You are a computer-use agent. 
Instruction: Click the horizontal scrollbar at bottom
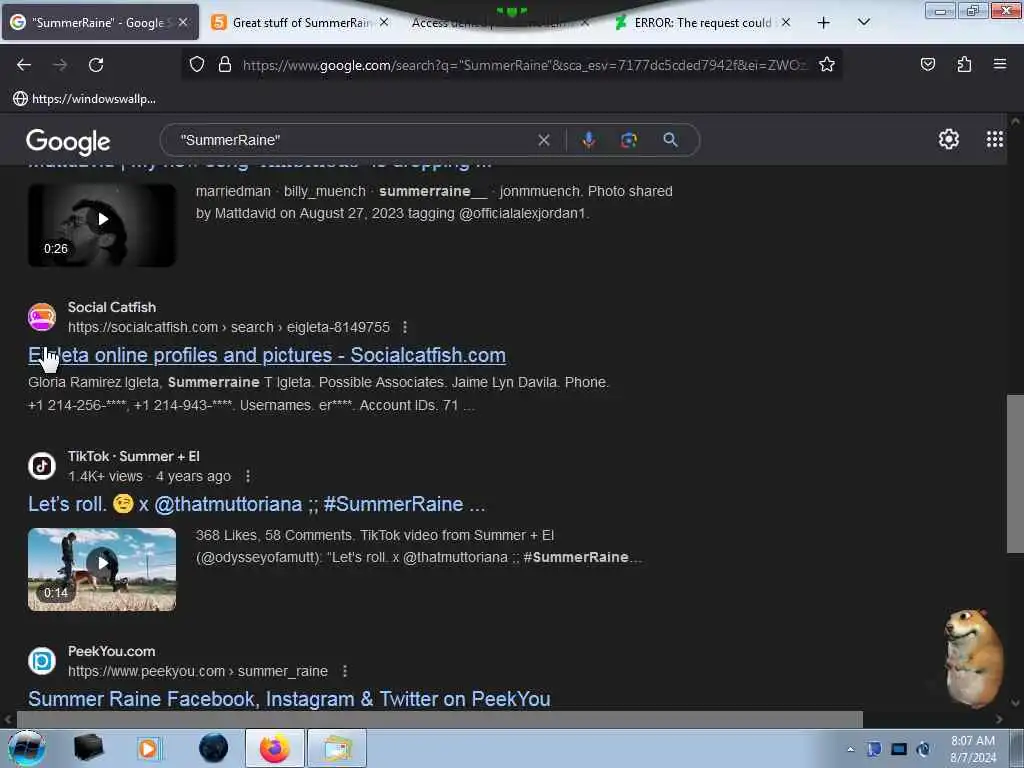click(x=439, y=719)
